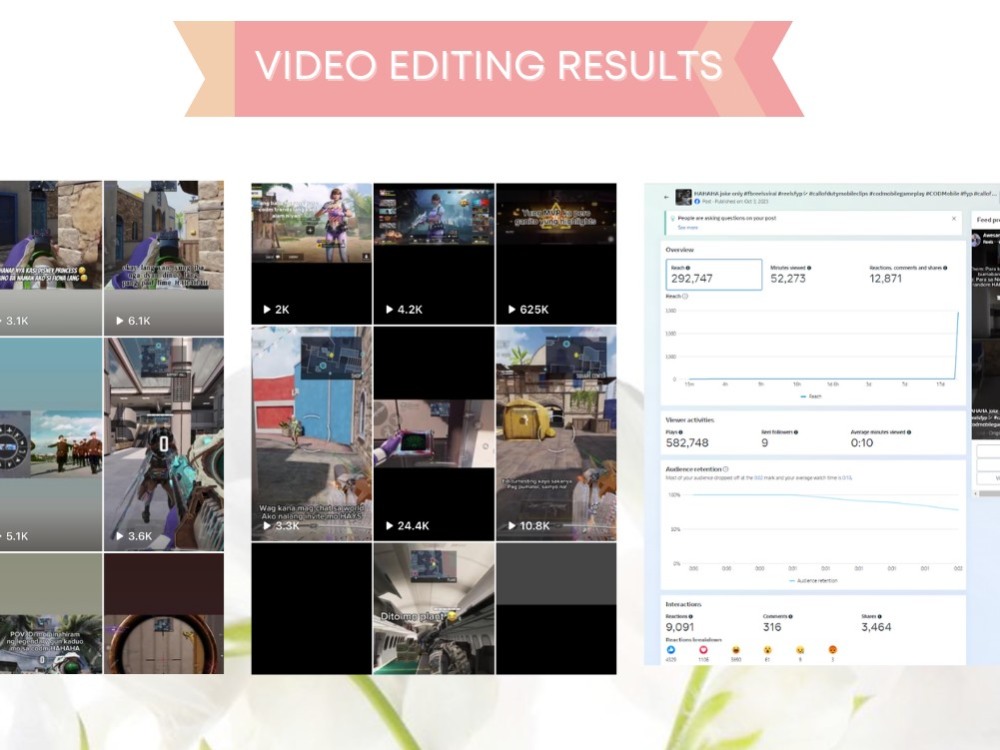1000x750 pixels.
Task: Open the video thumbnail with 3.3K plays
Action: [x=311, y=434]
